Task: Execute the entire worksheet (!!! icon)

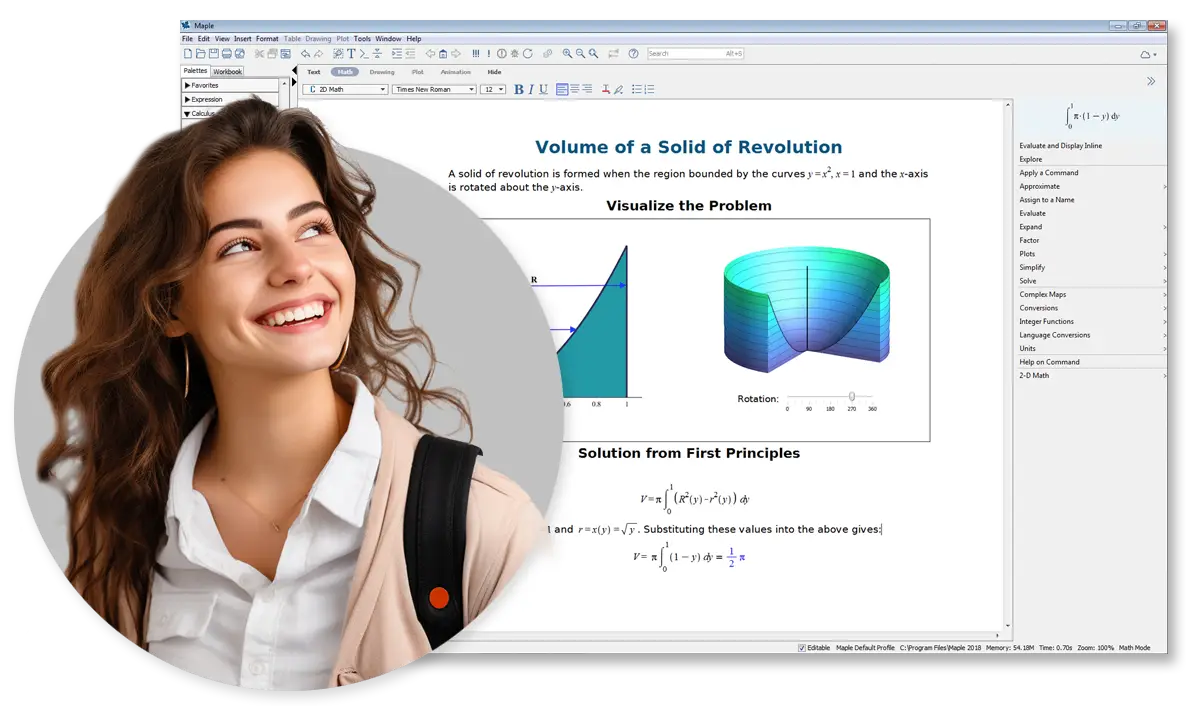Action: click(x=475, y=53)
